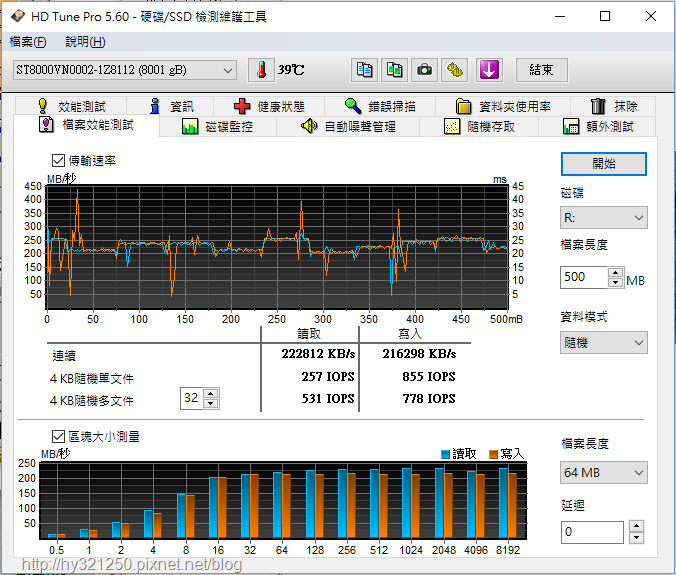Increase the 延遲 delay value
The image size is (676, 575).
click(636, 526)
